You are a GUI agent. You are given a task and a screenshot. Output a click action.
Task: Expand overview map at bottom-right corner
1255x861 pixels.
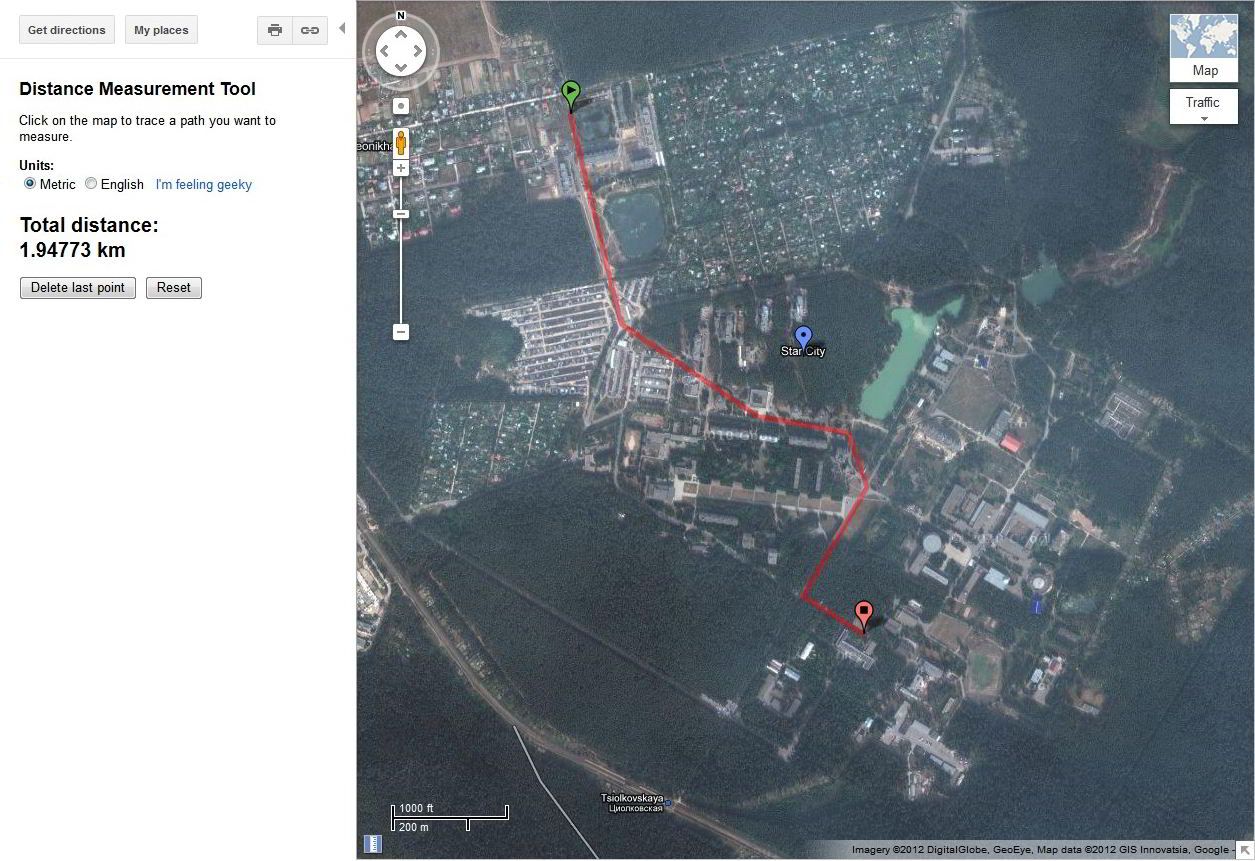(x=1245, y=850)
